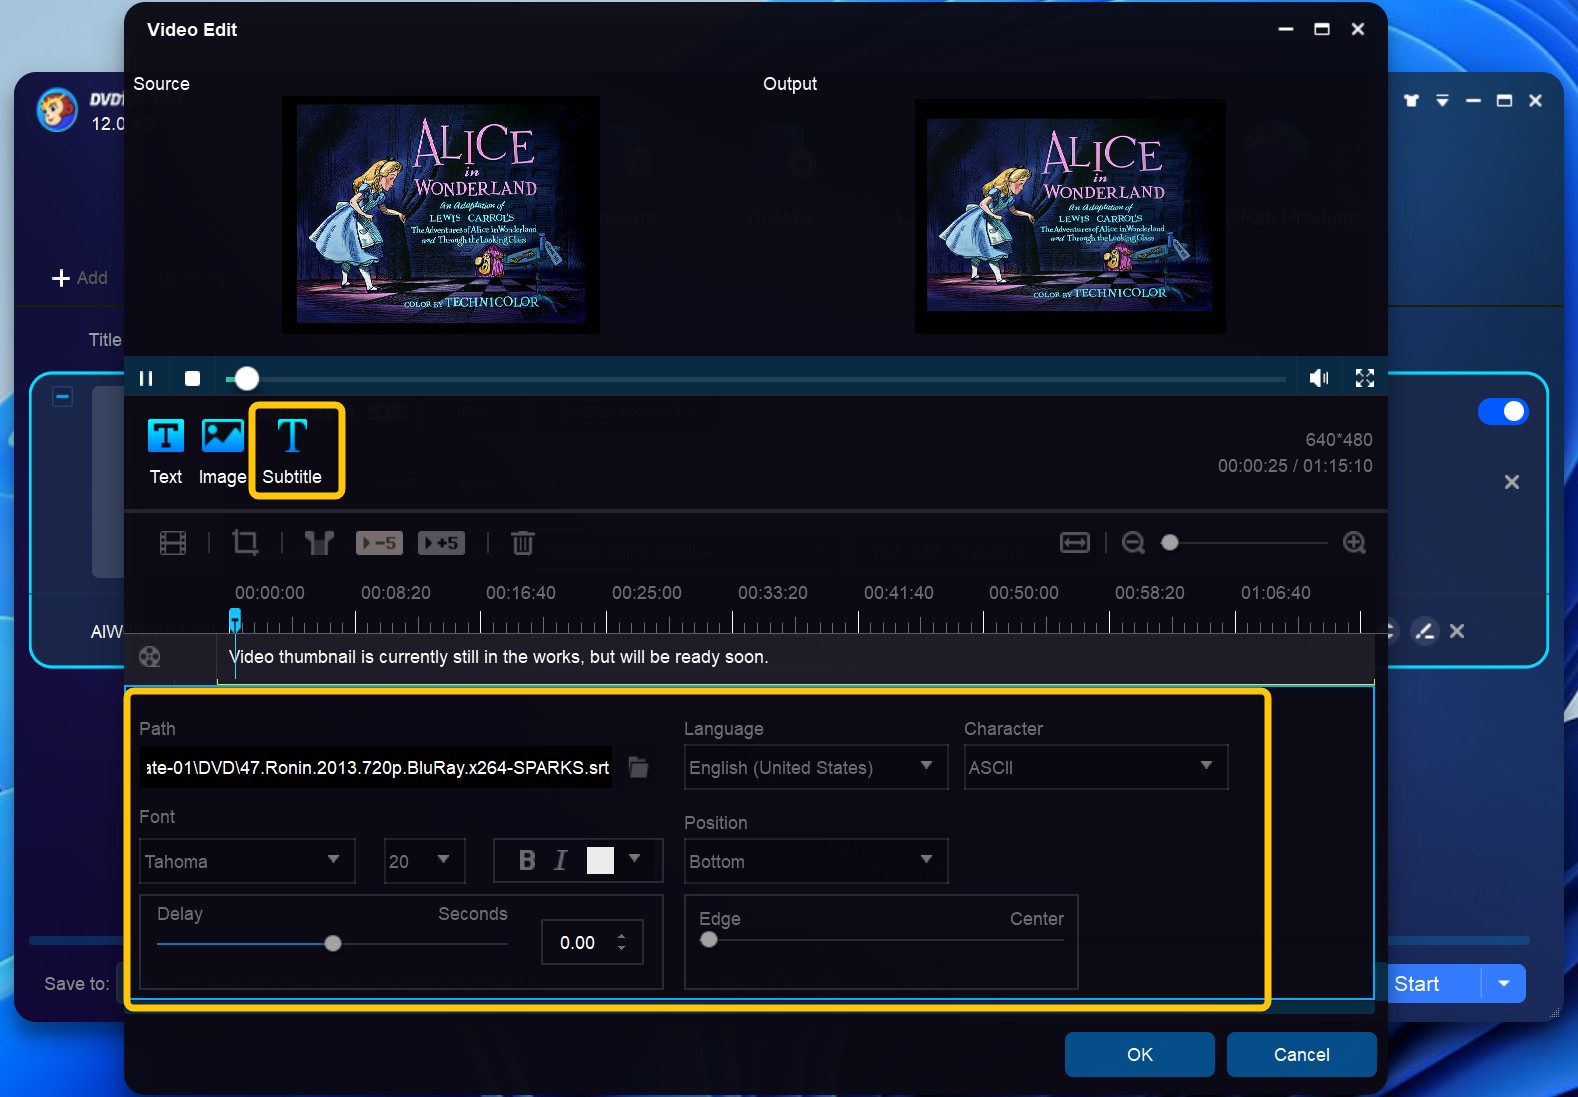Increase delay seconds with stepper up arrow
Image resolution: width=1578 pixels, height=1097 pixels.
[622, 936]
